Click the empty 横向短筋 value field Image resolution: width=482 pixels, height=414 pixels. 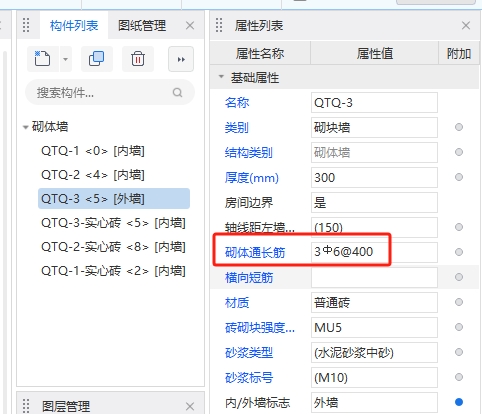click(374, 277)
